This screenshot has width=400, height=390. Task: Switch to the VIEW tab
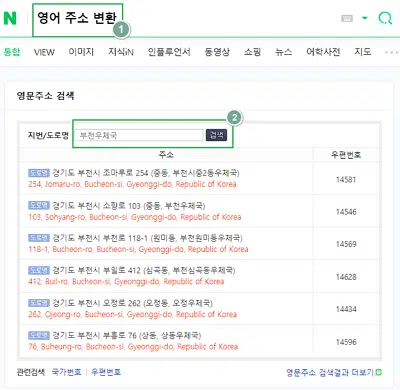44,52
